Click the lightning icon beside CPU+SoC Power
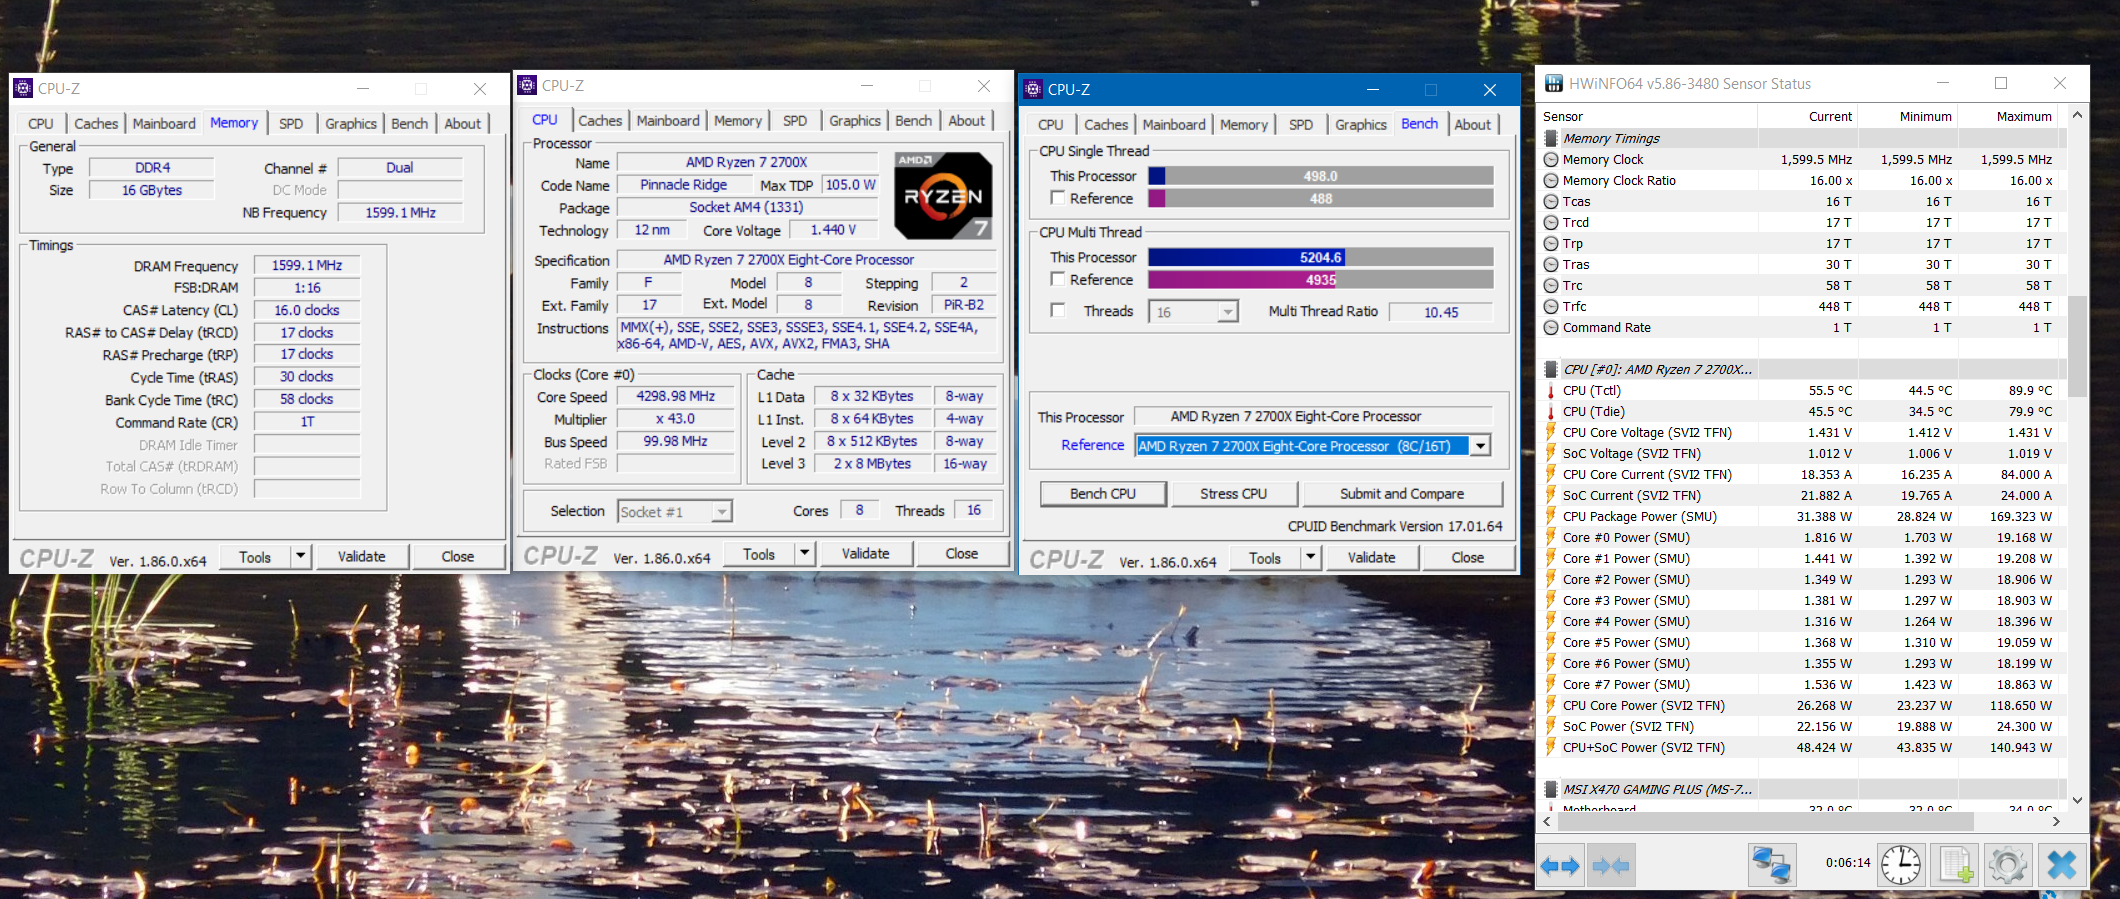Screen dimensions: 2120x899 pyautogui.click(x=1551, y=747)
